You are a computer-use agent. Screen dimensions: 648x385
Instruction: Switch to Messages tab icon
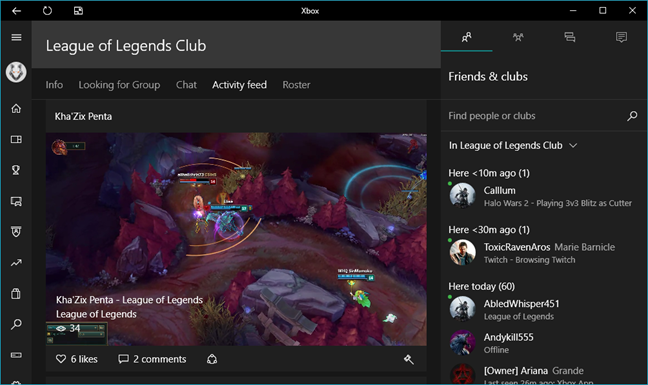pos(570,38)
